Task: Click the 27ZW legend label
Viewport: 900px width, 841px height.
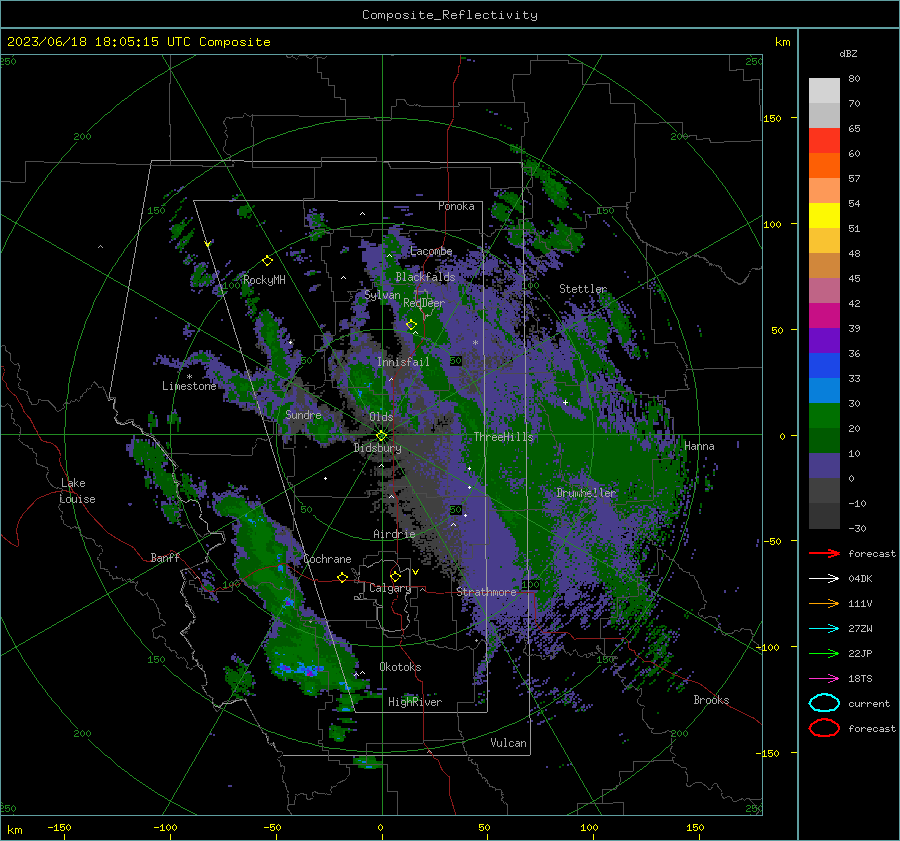Action: pos(860,629)
